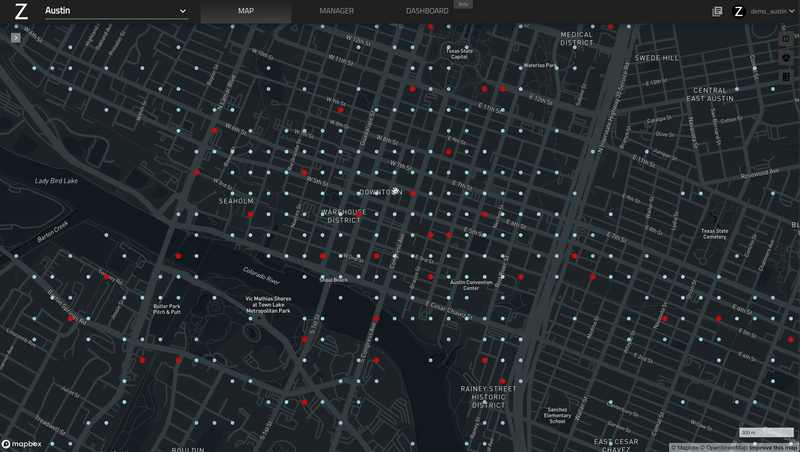Expand the demo_austin account menu
Viewport: 800px width, 452px height.
pyautogui.click(x=772, y=11)
